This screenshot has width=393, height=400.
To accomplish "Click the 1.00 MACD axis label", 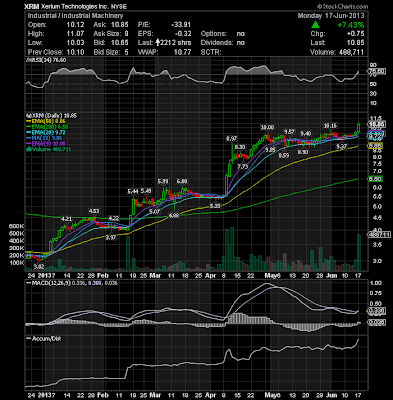I will (x=376, y=283).
